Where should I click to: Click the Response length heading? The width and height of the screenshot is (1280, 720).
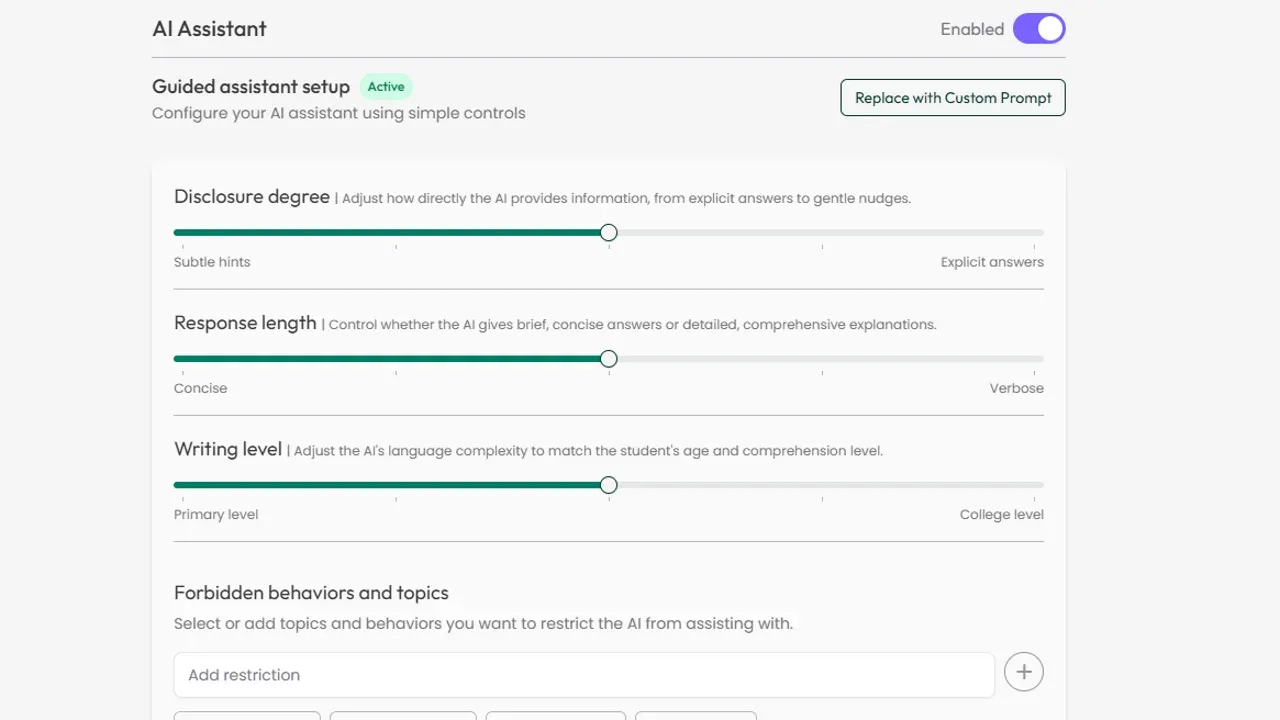245,323
